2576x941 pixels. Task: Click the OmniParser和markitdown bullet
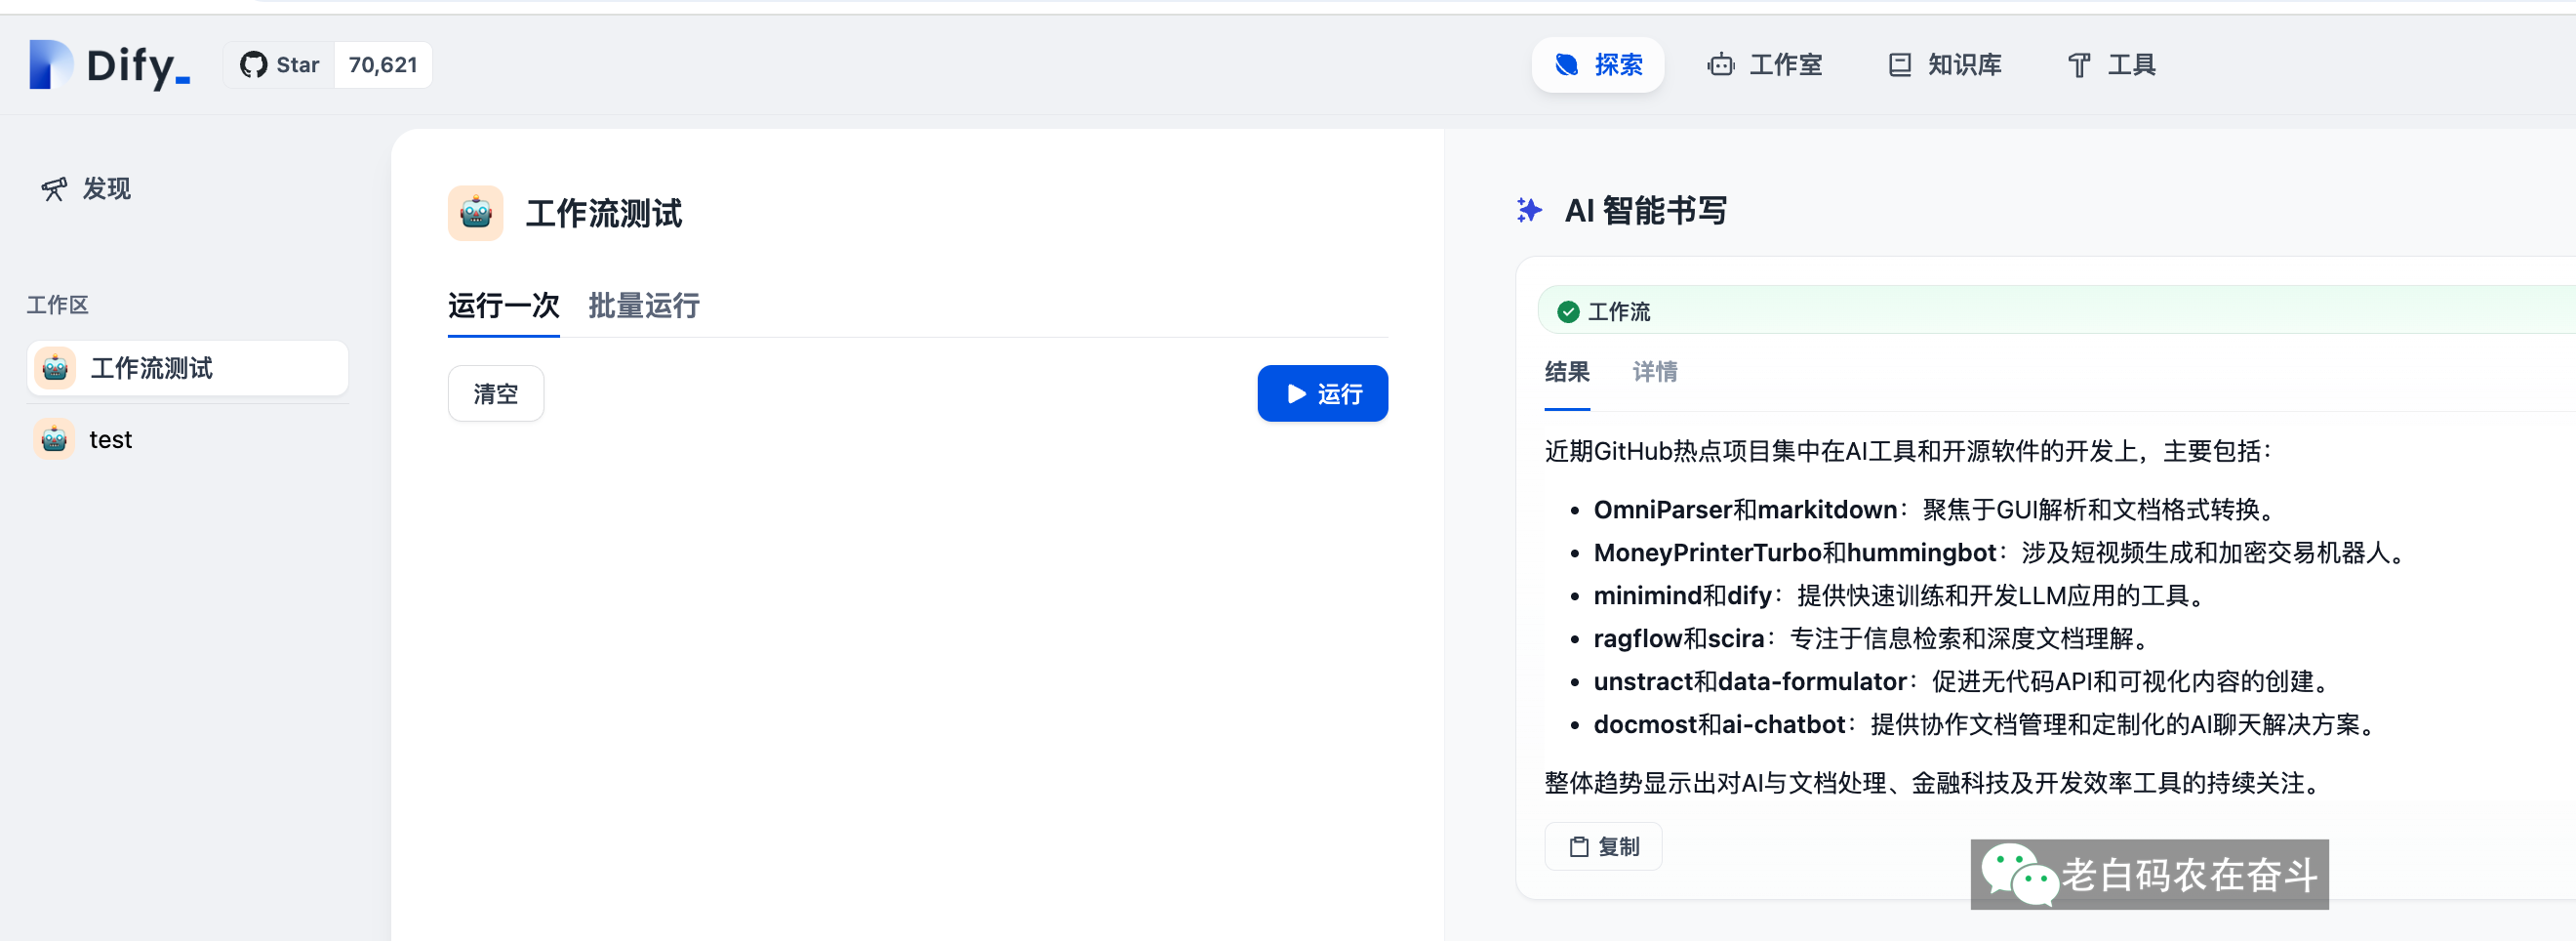1938,510
